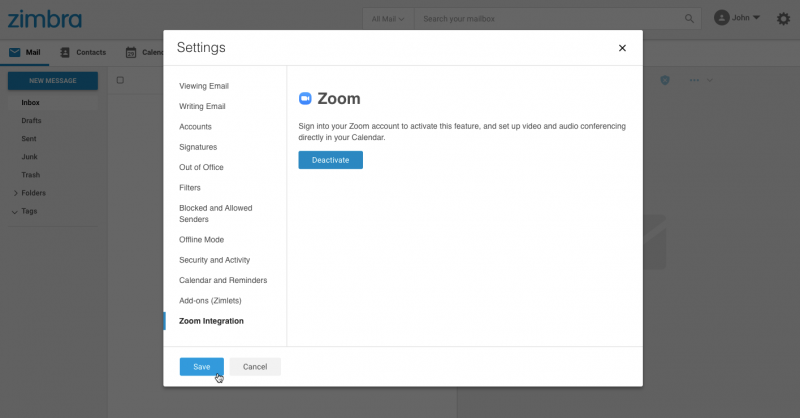Open the Junk folder
Image resolution: width=800 pixels, height=418 pixels.
(x=29, y=157)
